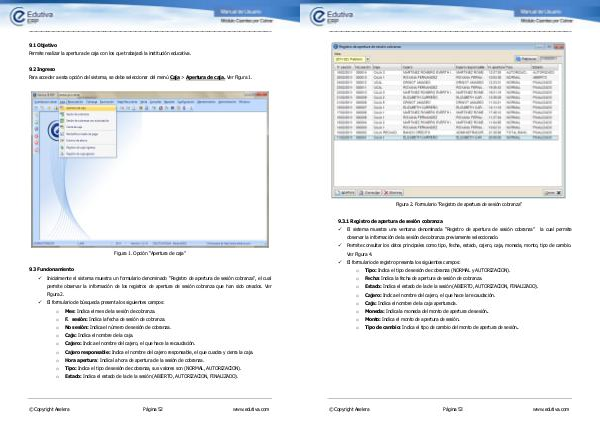This screenshot has height=424, width=600.
Task: Sort by the 'Cajero' column header
Action: [428, 67]
